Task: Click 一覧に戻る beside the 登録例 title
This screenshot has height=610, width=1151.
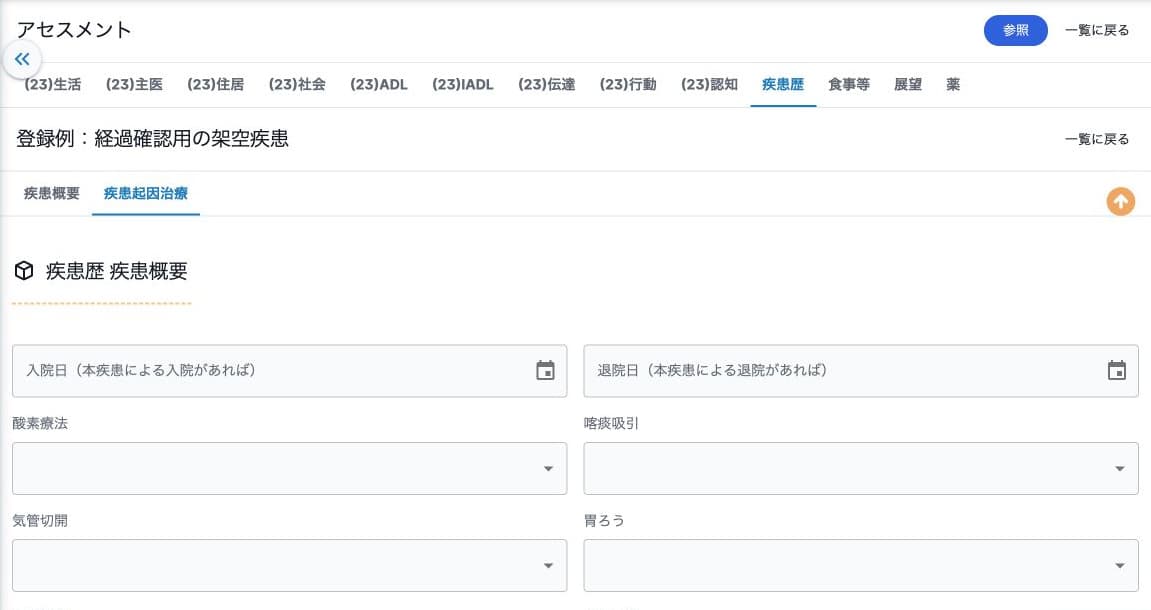Action: tap(1097, 139)
